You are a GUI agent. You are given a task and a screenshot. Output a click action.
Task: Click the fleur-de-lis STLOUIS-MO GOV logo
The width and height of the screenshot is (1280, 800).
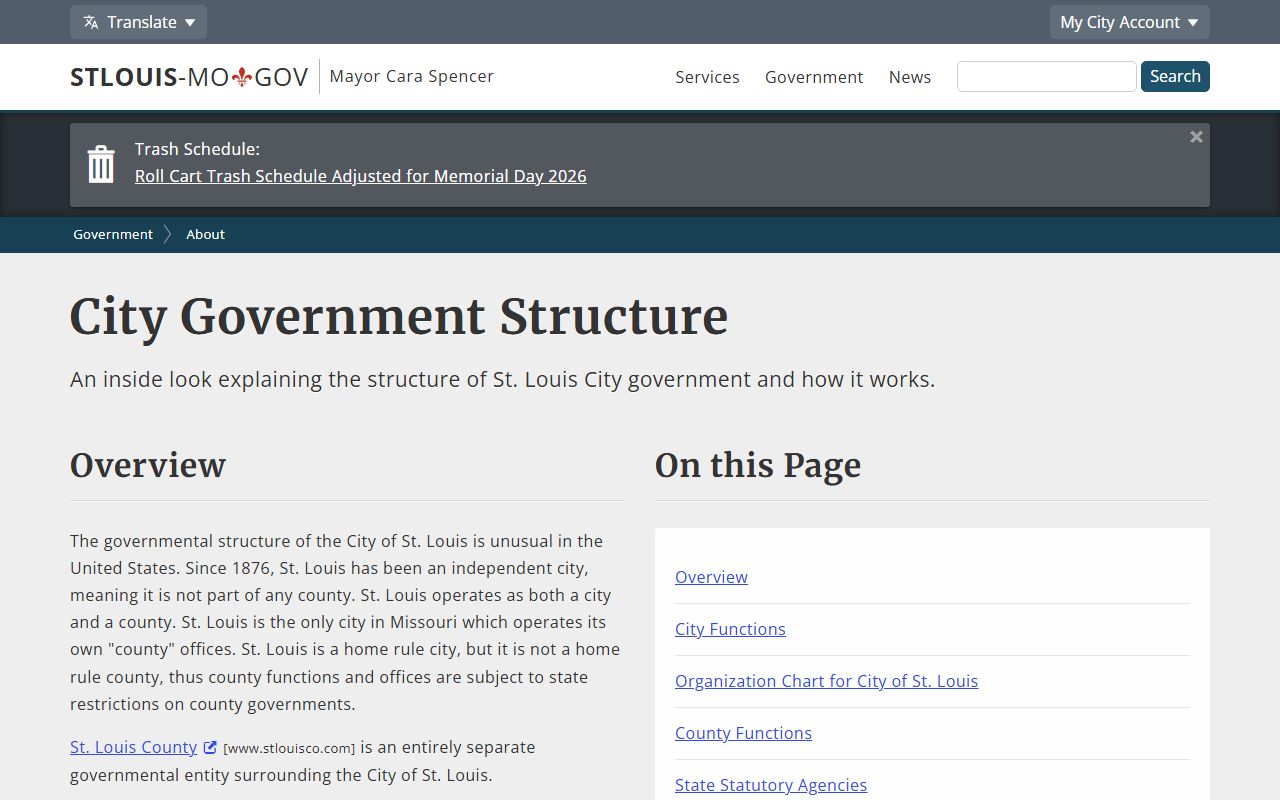[x=189, y=77]
